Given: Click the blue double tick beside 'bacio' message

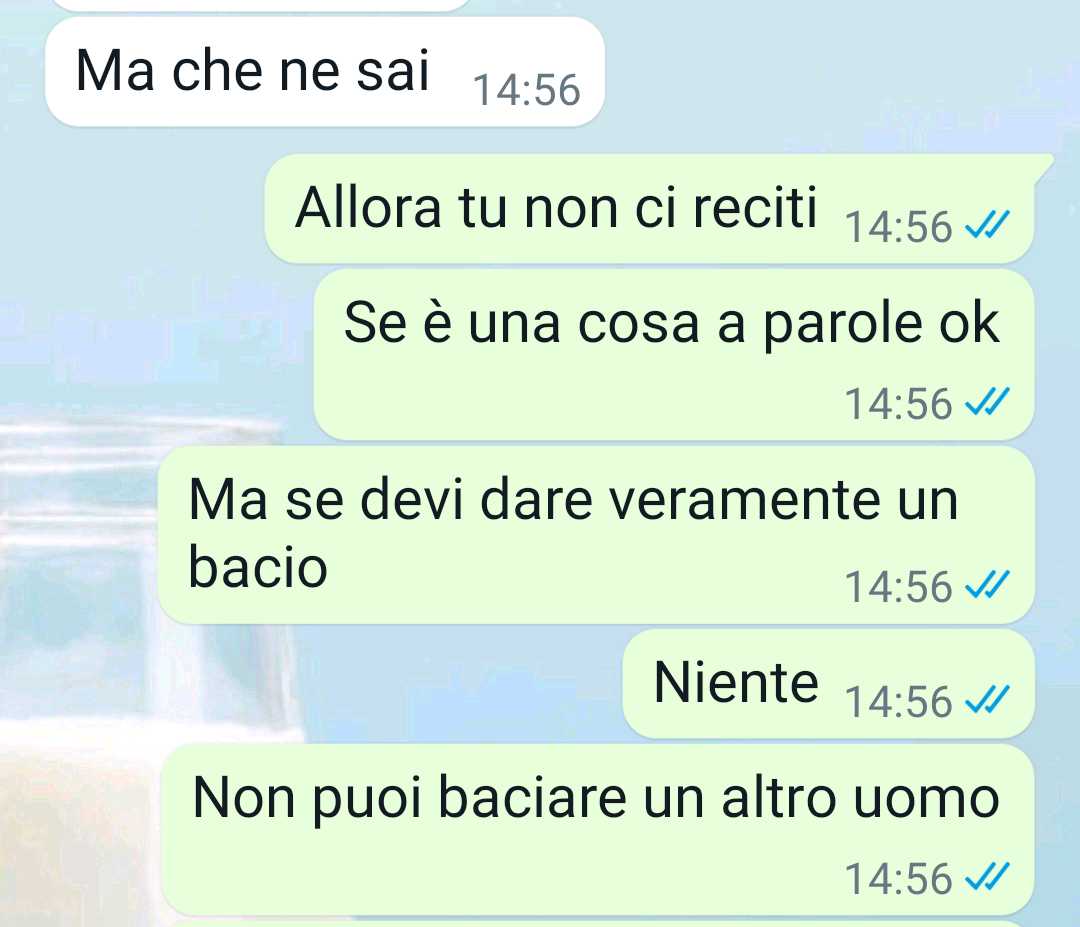Looking at the screenshot, I should [x=987, y=585].
